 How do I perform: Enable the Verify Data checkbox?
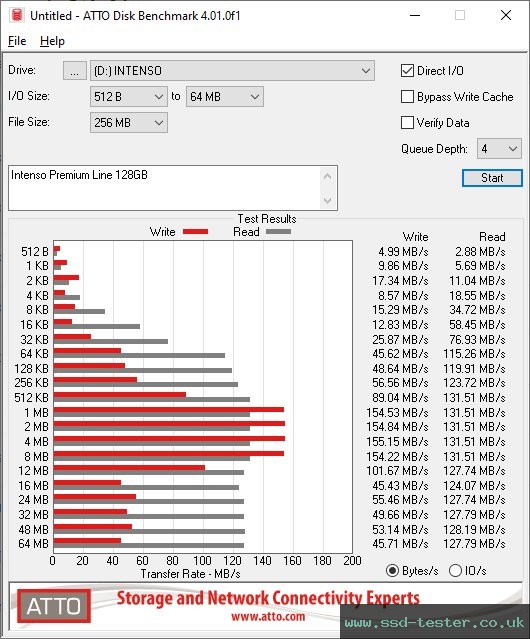click(407, 123)
